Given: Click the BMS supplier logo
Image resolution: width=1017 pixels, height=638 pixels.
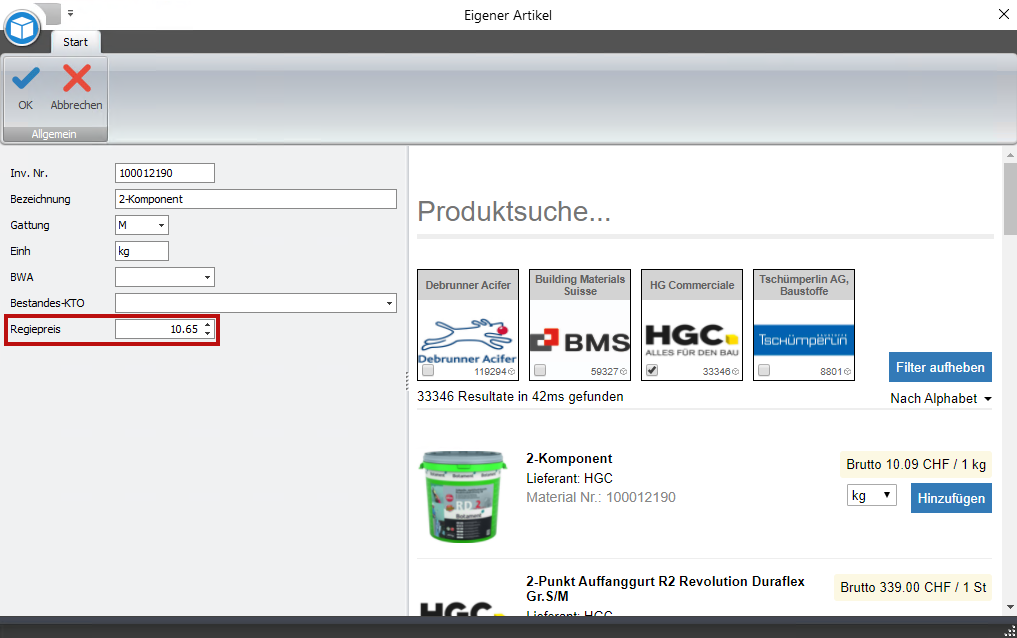Looking at the screenshot, I should click(x=579, y=341).
